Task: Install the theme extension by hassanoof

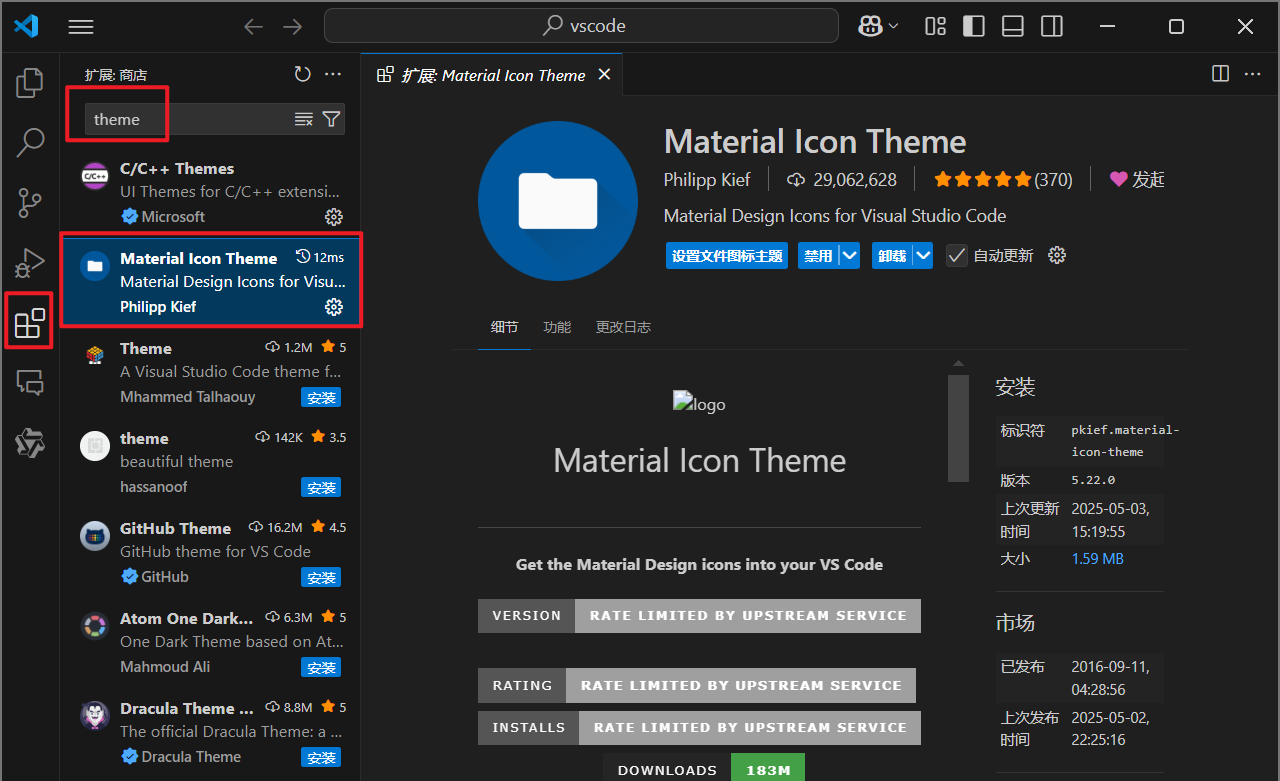Action: click(x=321, y=488)
